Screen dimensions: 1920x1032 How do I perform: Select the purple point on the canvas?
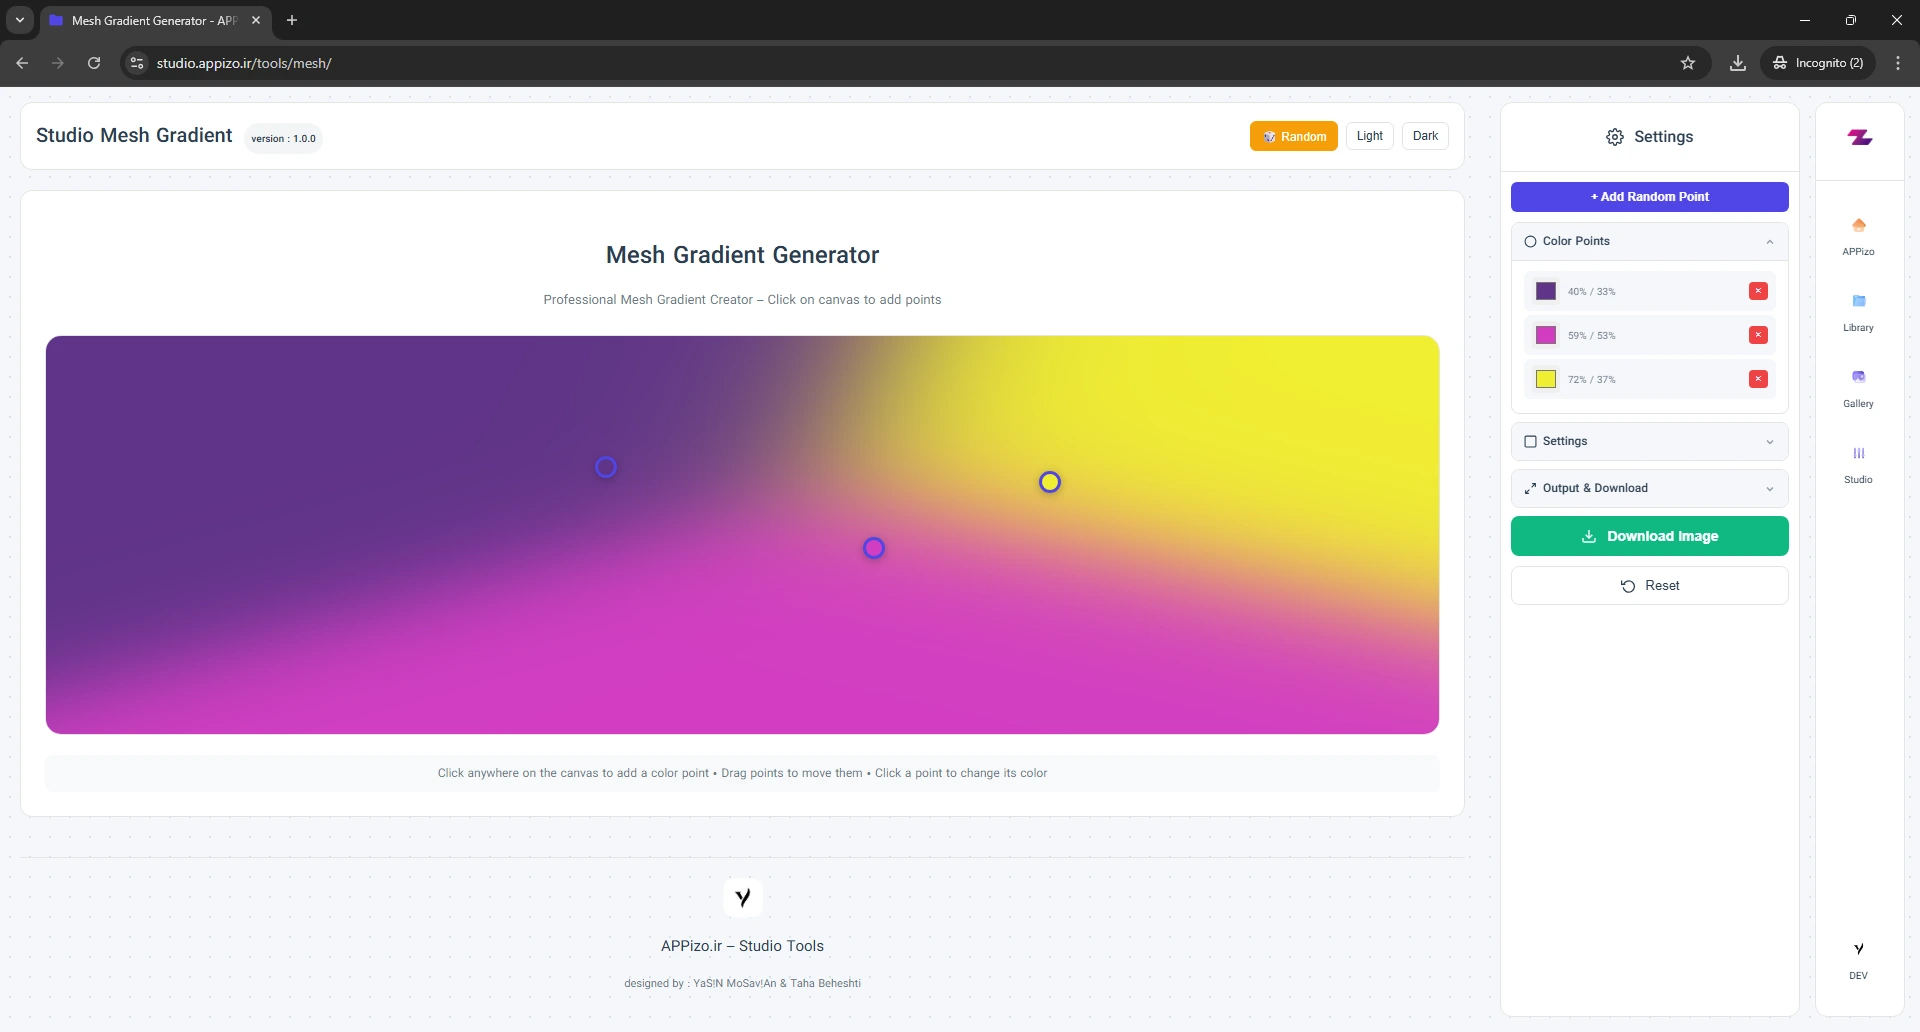point(606,467)
